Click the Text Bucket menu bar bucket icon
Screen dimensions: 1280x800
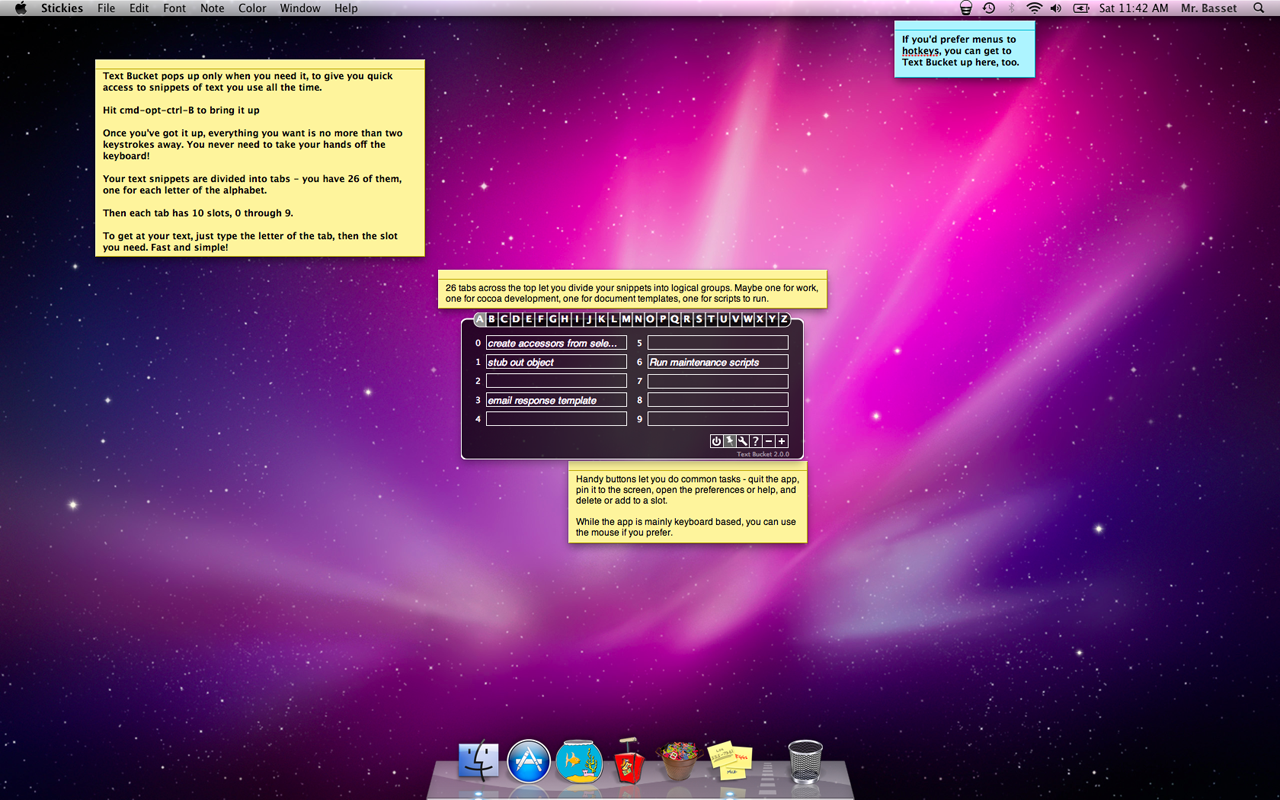965,8
